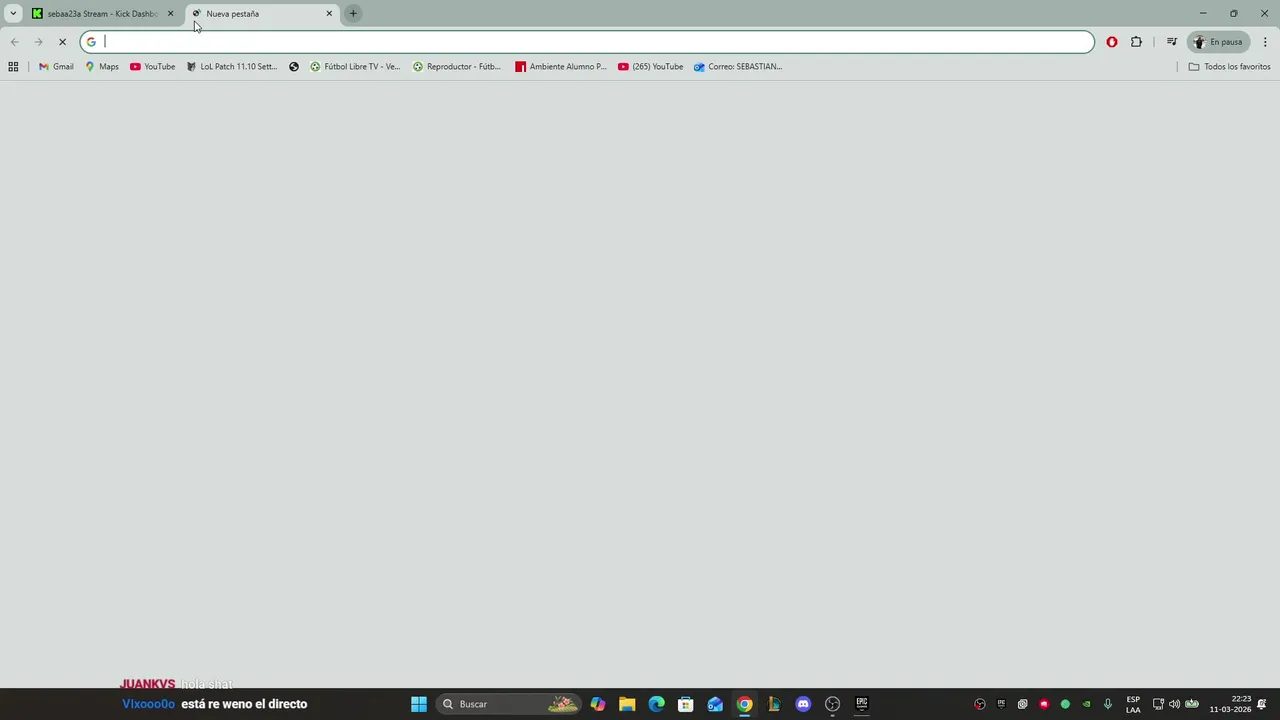This screenshot has width=1280, height=720.
Task: Open OBS Studio from the taskbar
Action: pos(832,704)
